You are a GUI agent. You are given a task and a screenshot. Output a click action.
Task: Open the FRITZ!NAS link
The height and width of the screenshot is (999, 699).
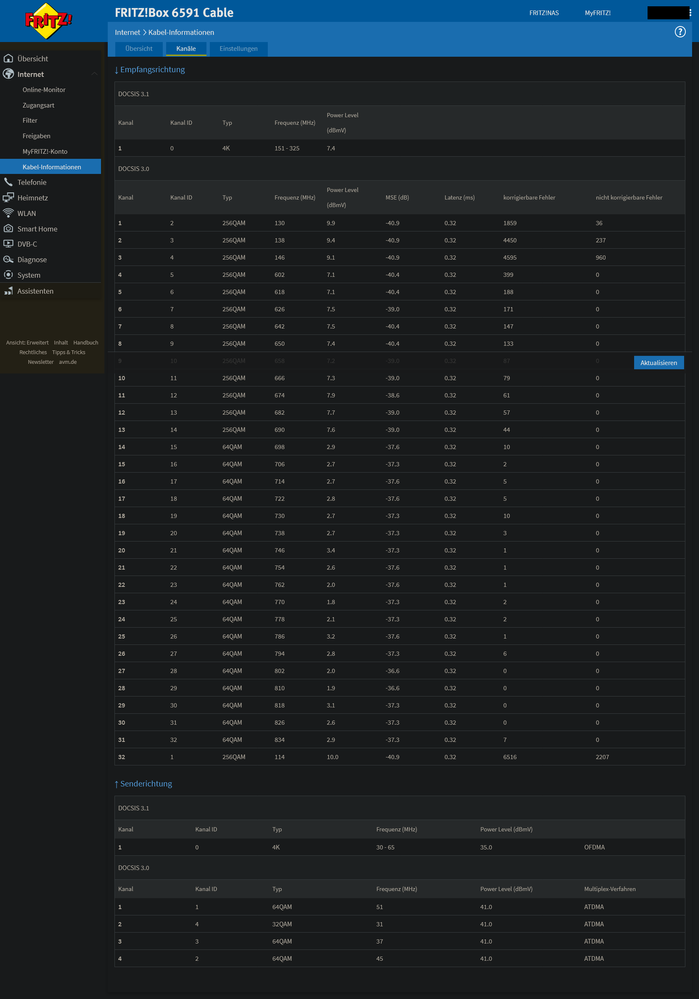544,13
